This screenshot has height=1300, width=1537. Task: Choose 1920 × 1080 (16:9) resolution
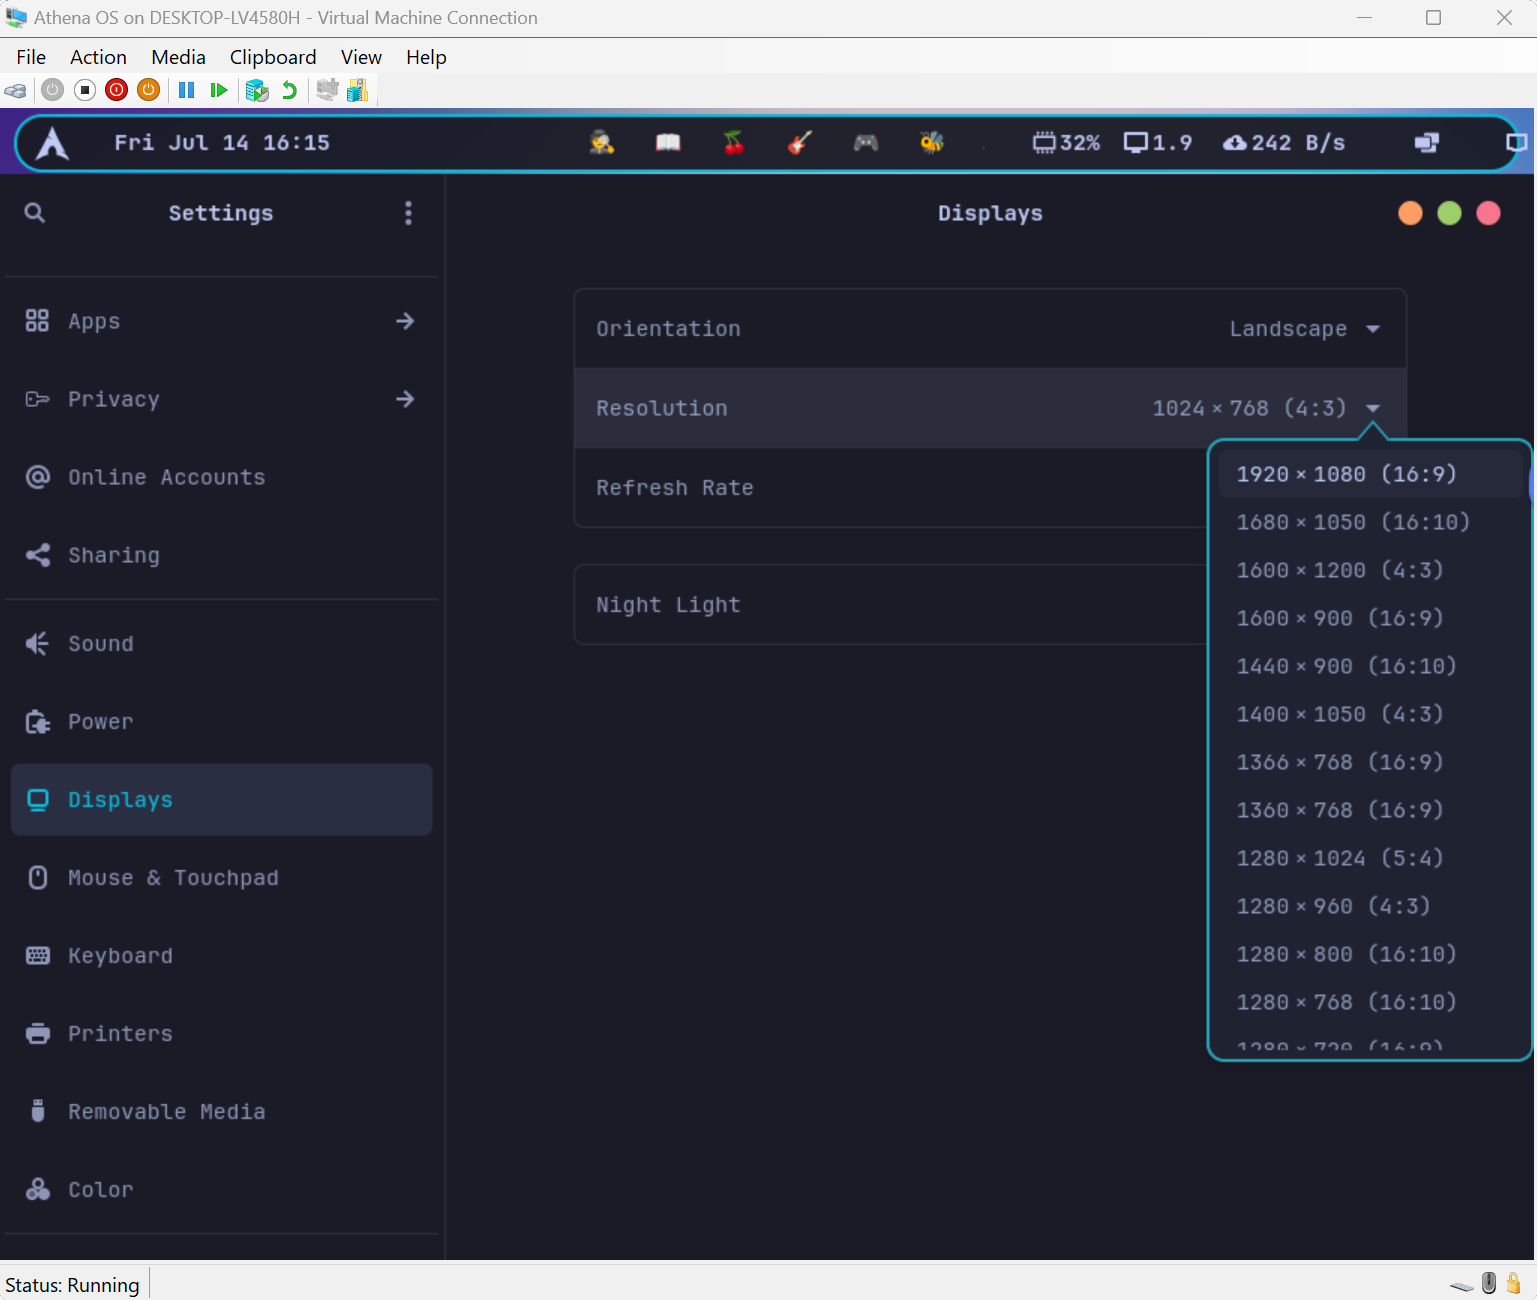(1346, 474)
